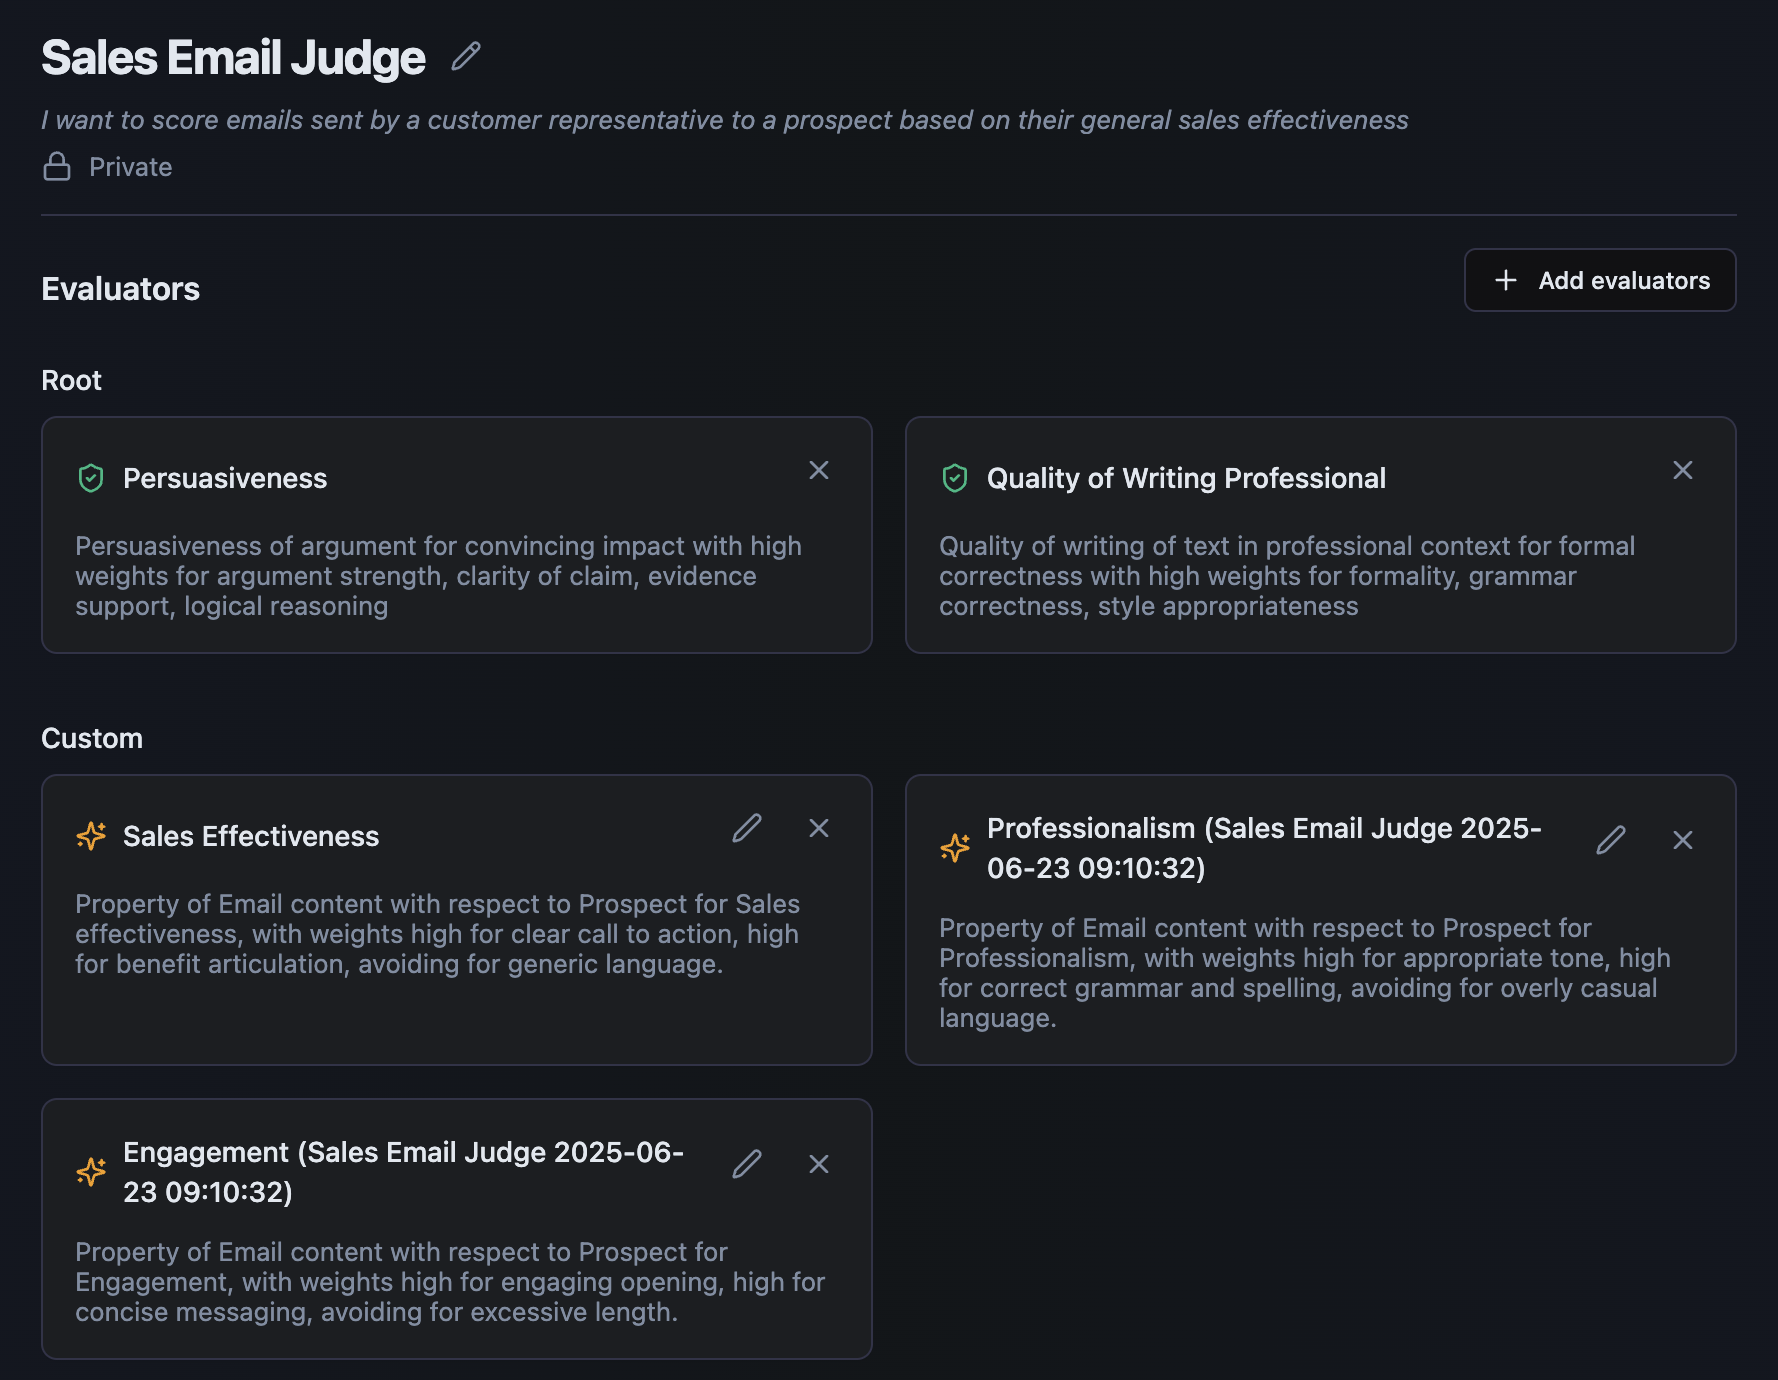This screenshot has width=1778, height=1380.
Task: Remove the Professionalism evaluator card
Action: (1683, 840)
